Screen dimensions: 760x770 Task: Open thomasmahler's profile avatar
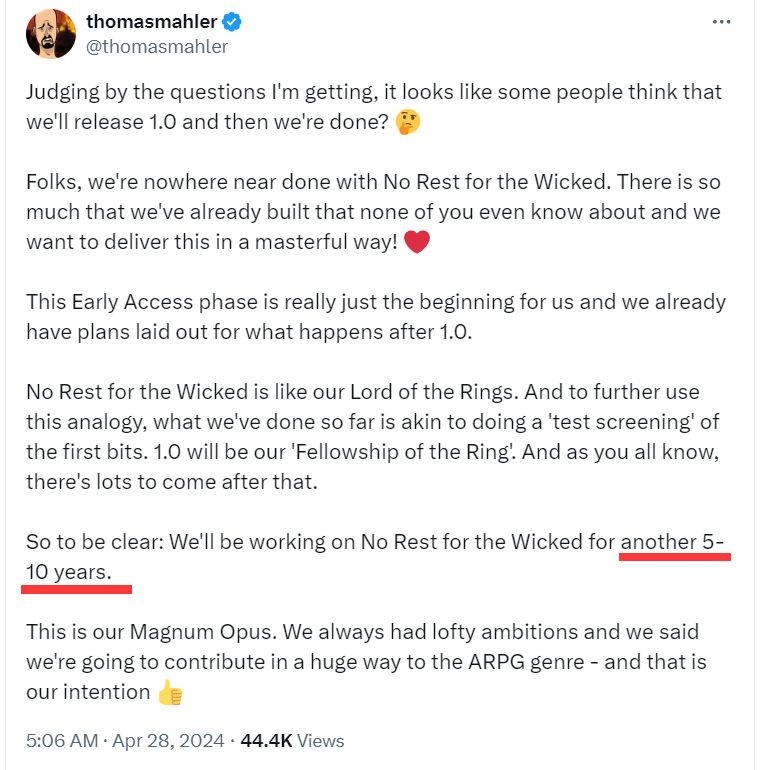tap(51, 34)
